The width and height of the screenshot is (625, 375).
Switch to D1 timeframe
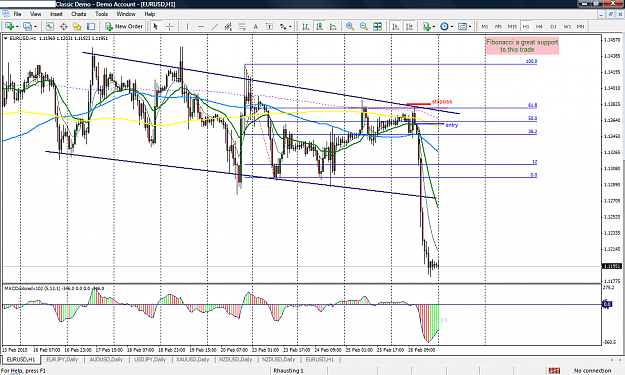553,26
